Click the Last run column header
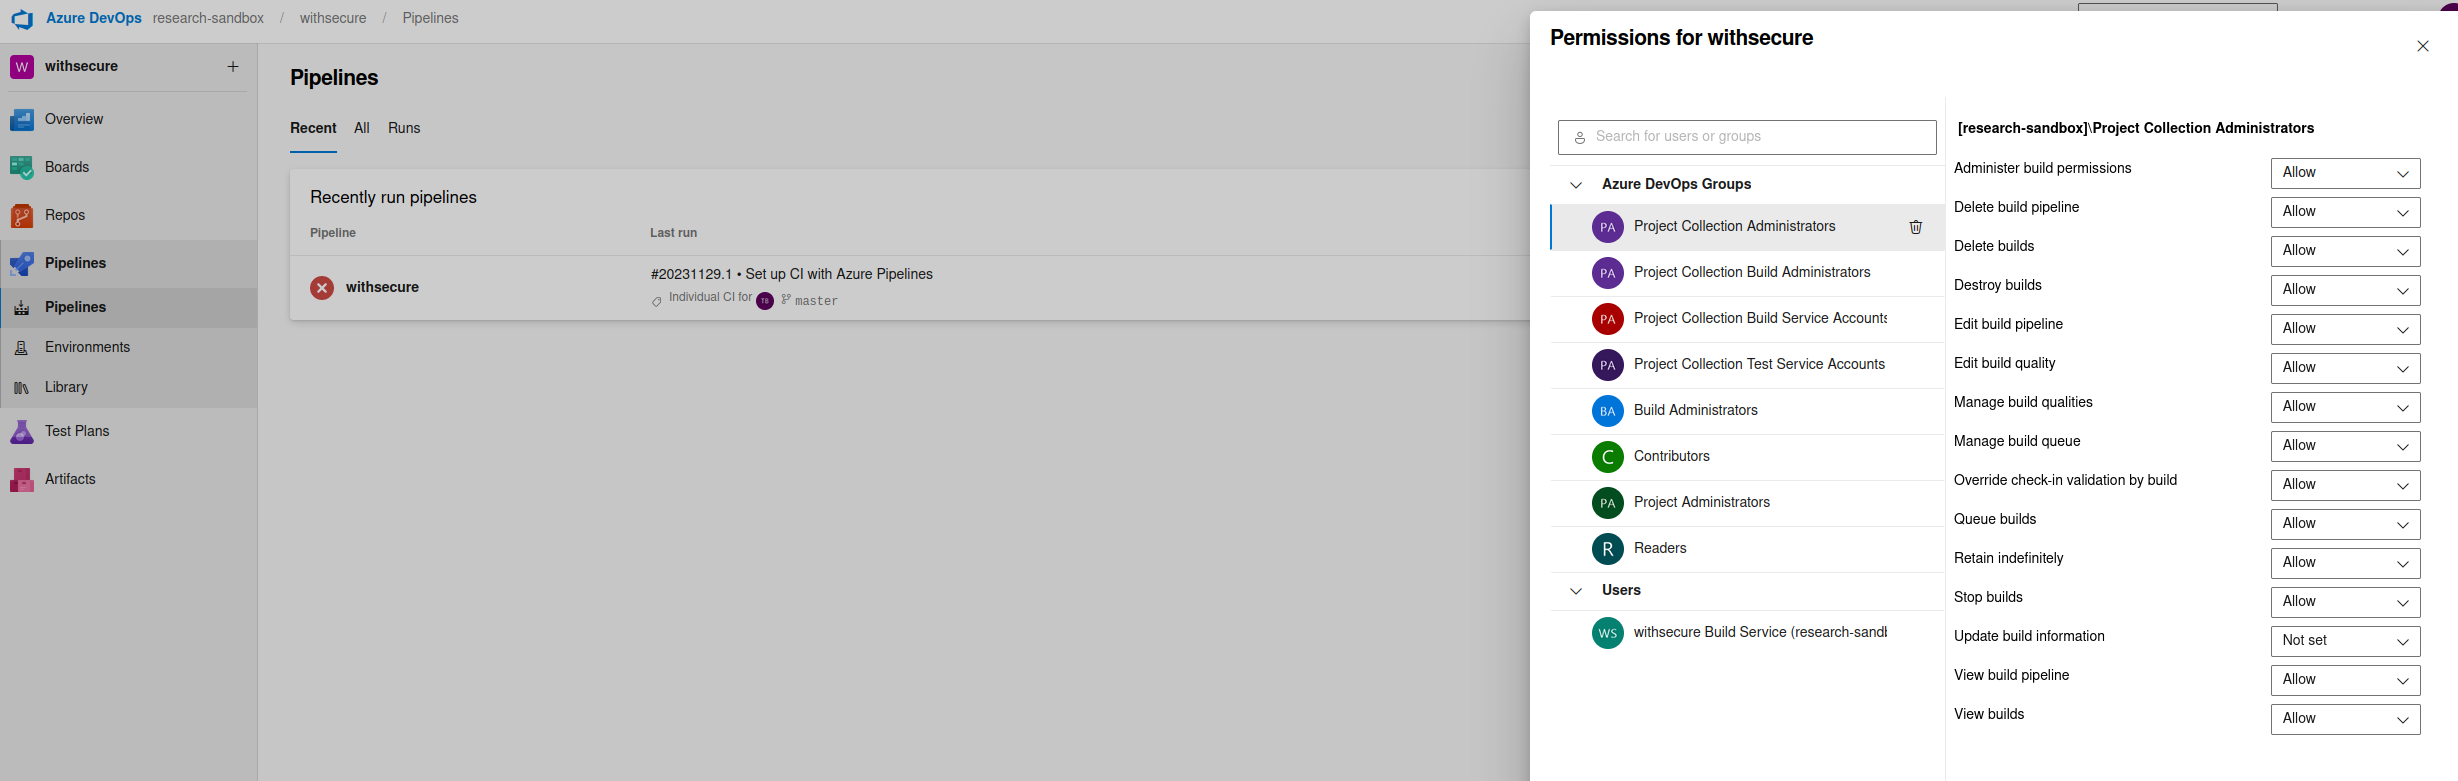This screenshot has width=2458, height=781. 673,233
